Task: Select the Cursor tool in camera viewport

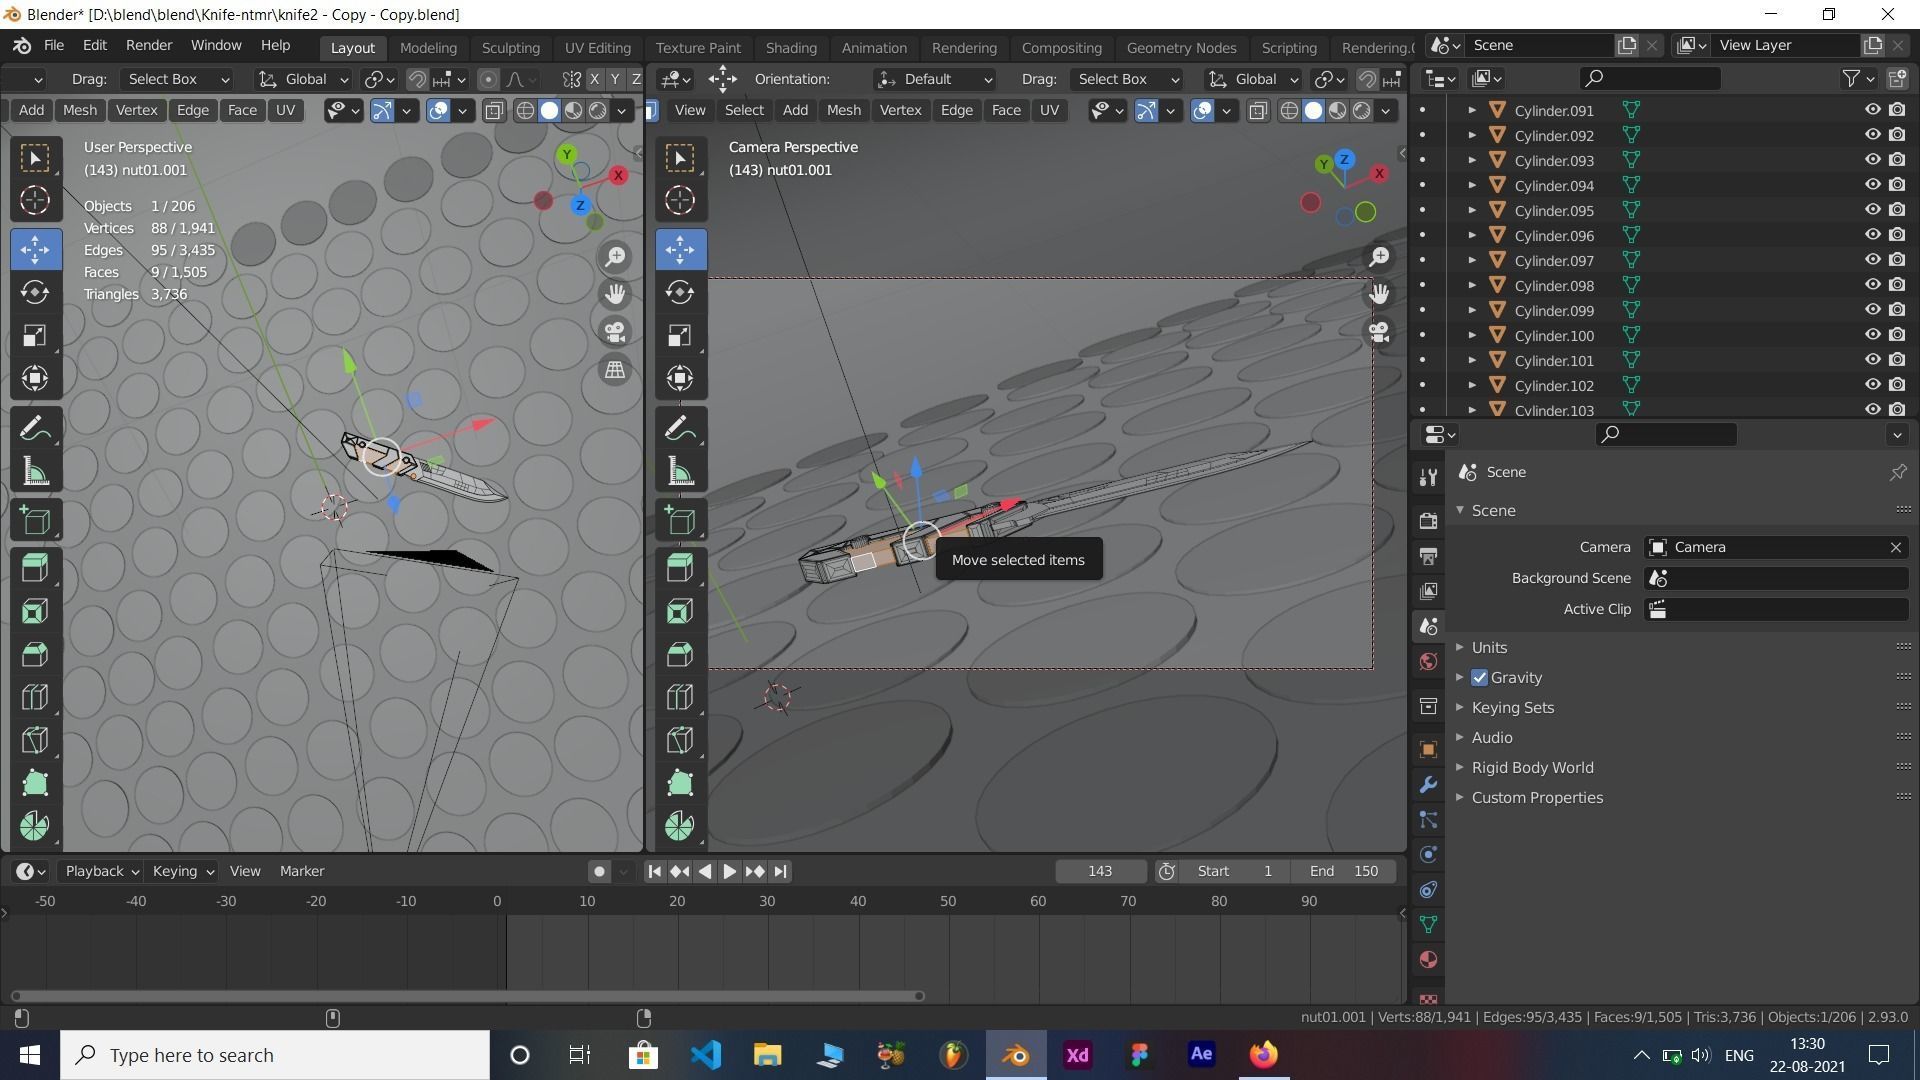Action: tap(680, 200)
